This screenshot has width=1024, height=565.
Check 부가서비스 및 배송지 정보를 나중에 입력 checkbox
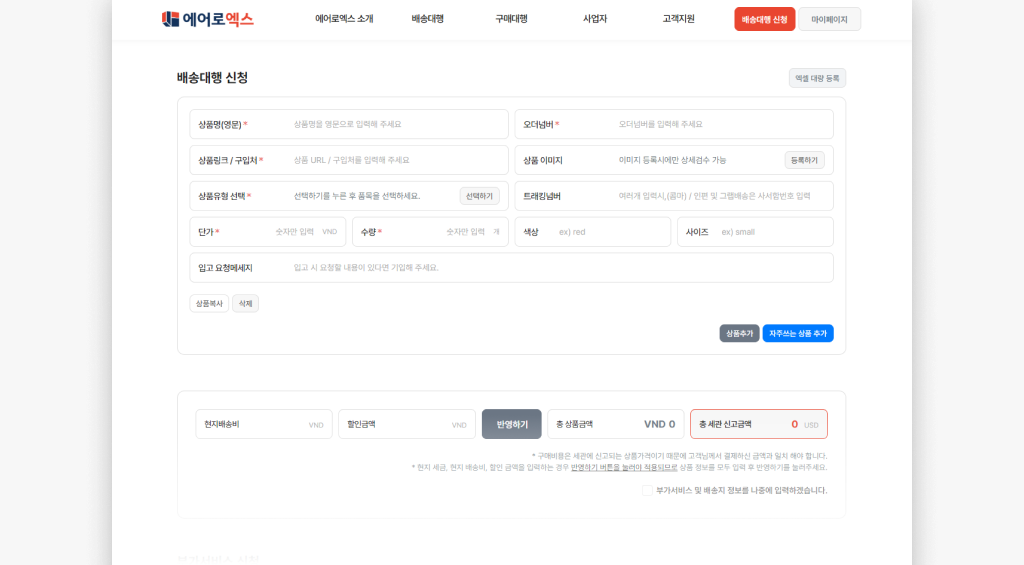pyautogui.click(x=647, y=491)
